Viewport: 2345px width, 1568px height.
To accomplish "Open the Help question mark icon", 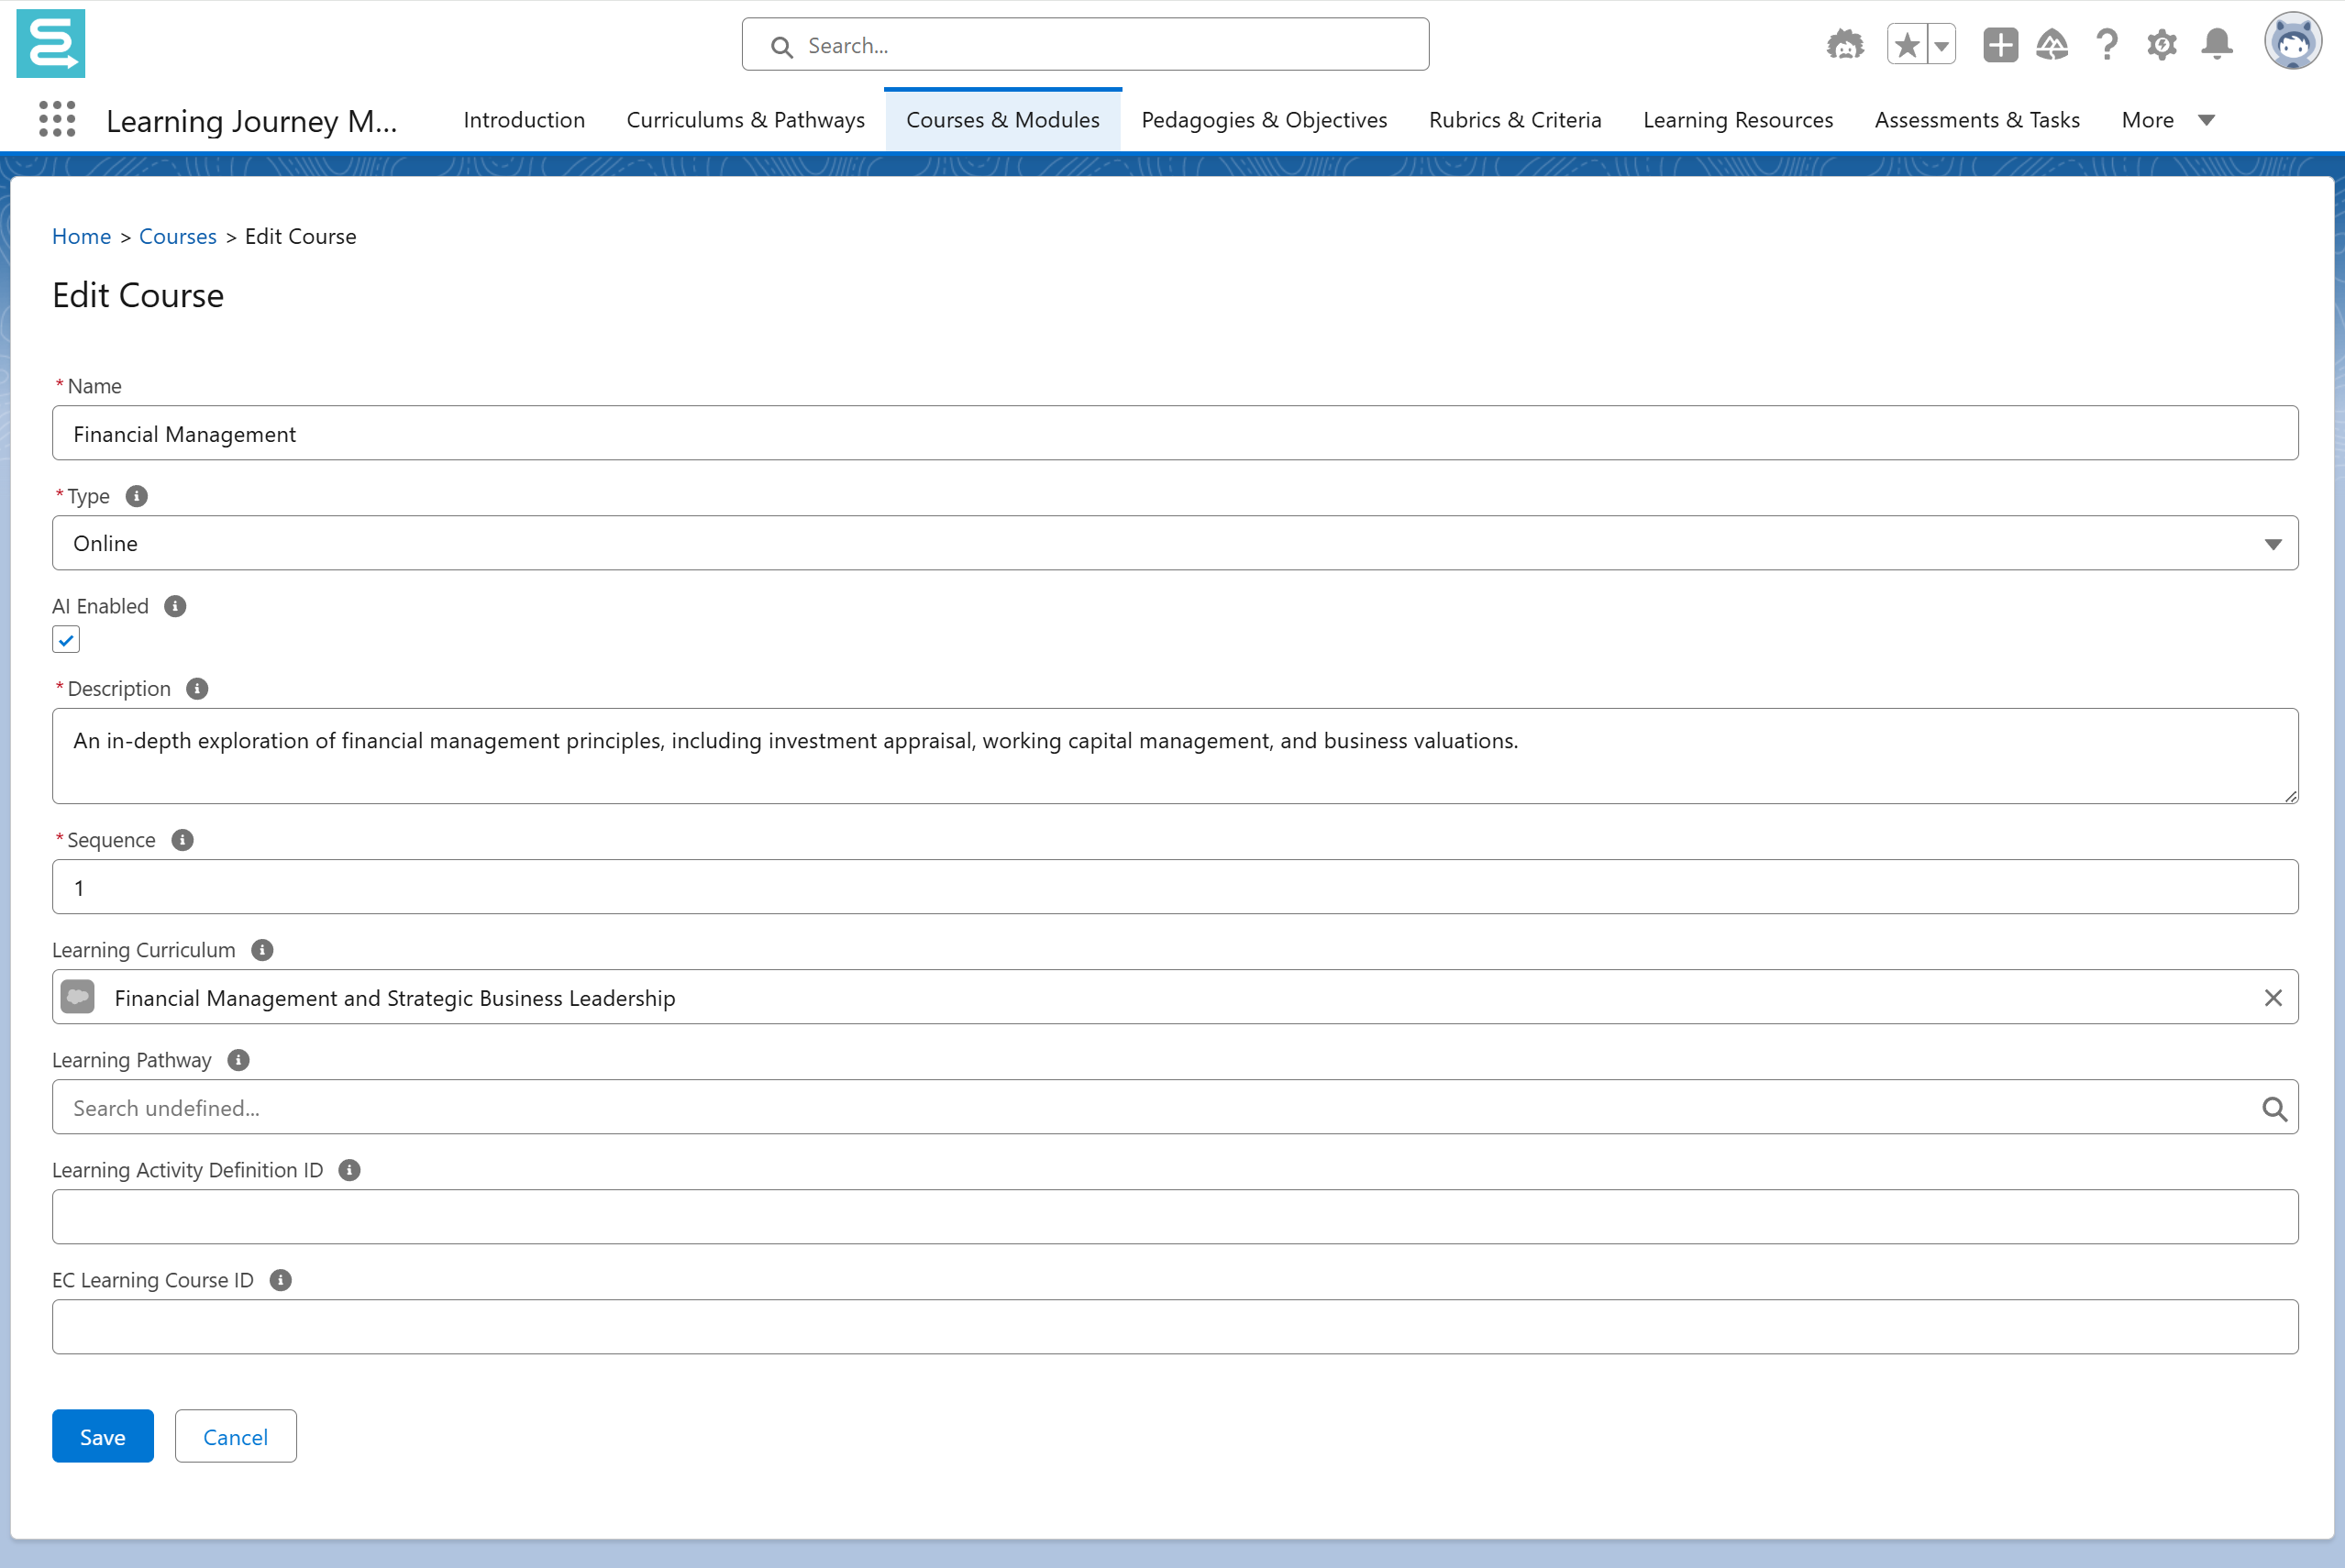I will (2107, 45).
